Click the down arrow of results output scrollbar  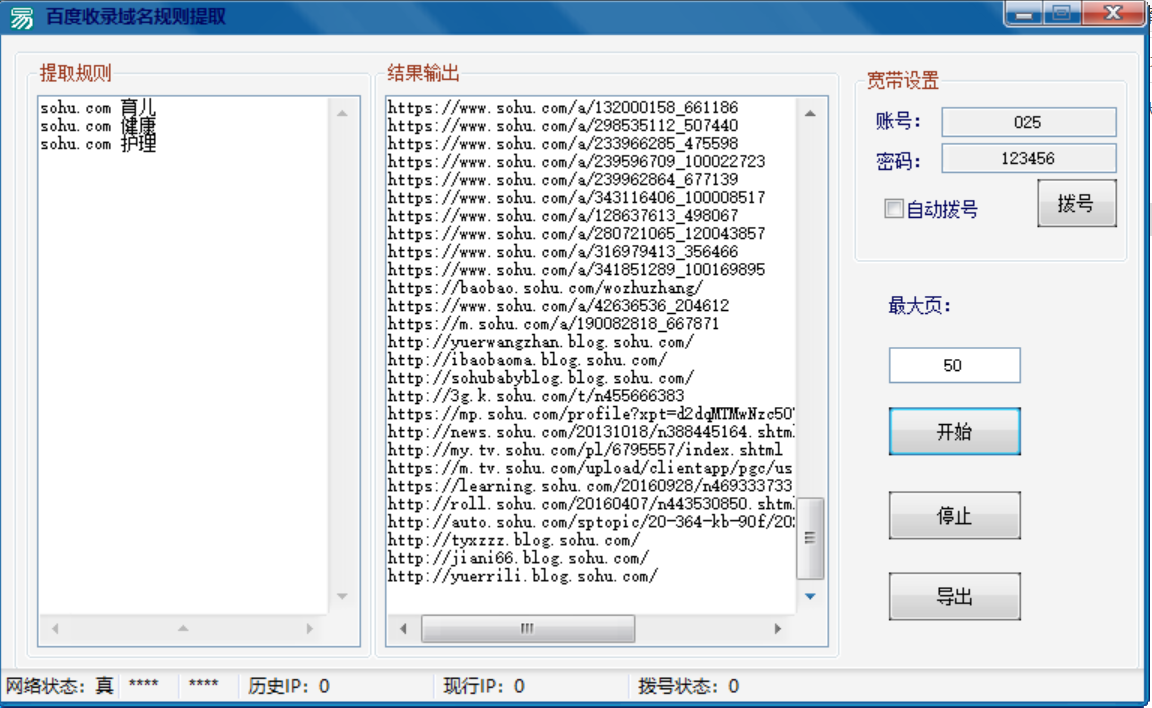(x=810, y=596)
